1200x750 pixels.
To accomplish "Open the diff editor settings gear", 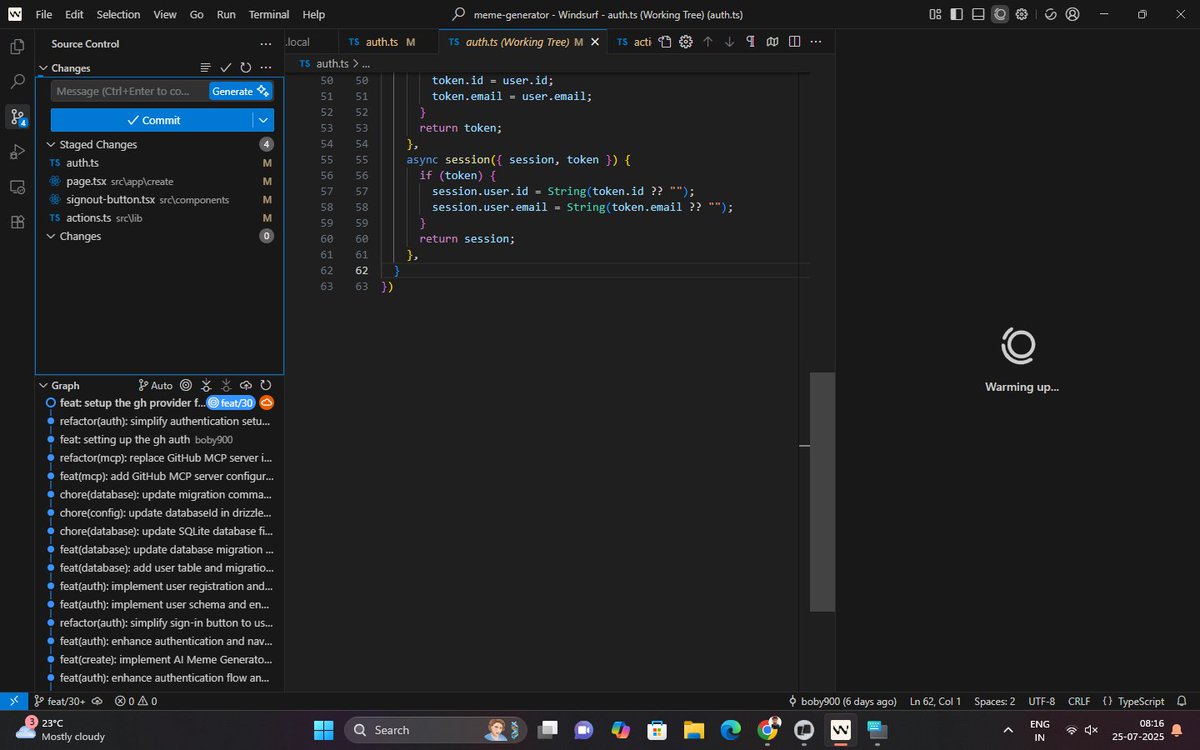I will tap(686, 41).
